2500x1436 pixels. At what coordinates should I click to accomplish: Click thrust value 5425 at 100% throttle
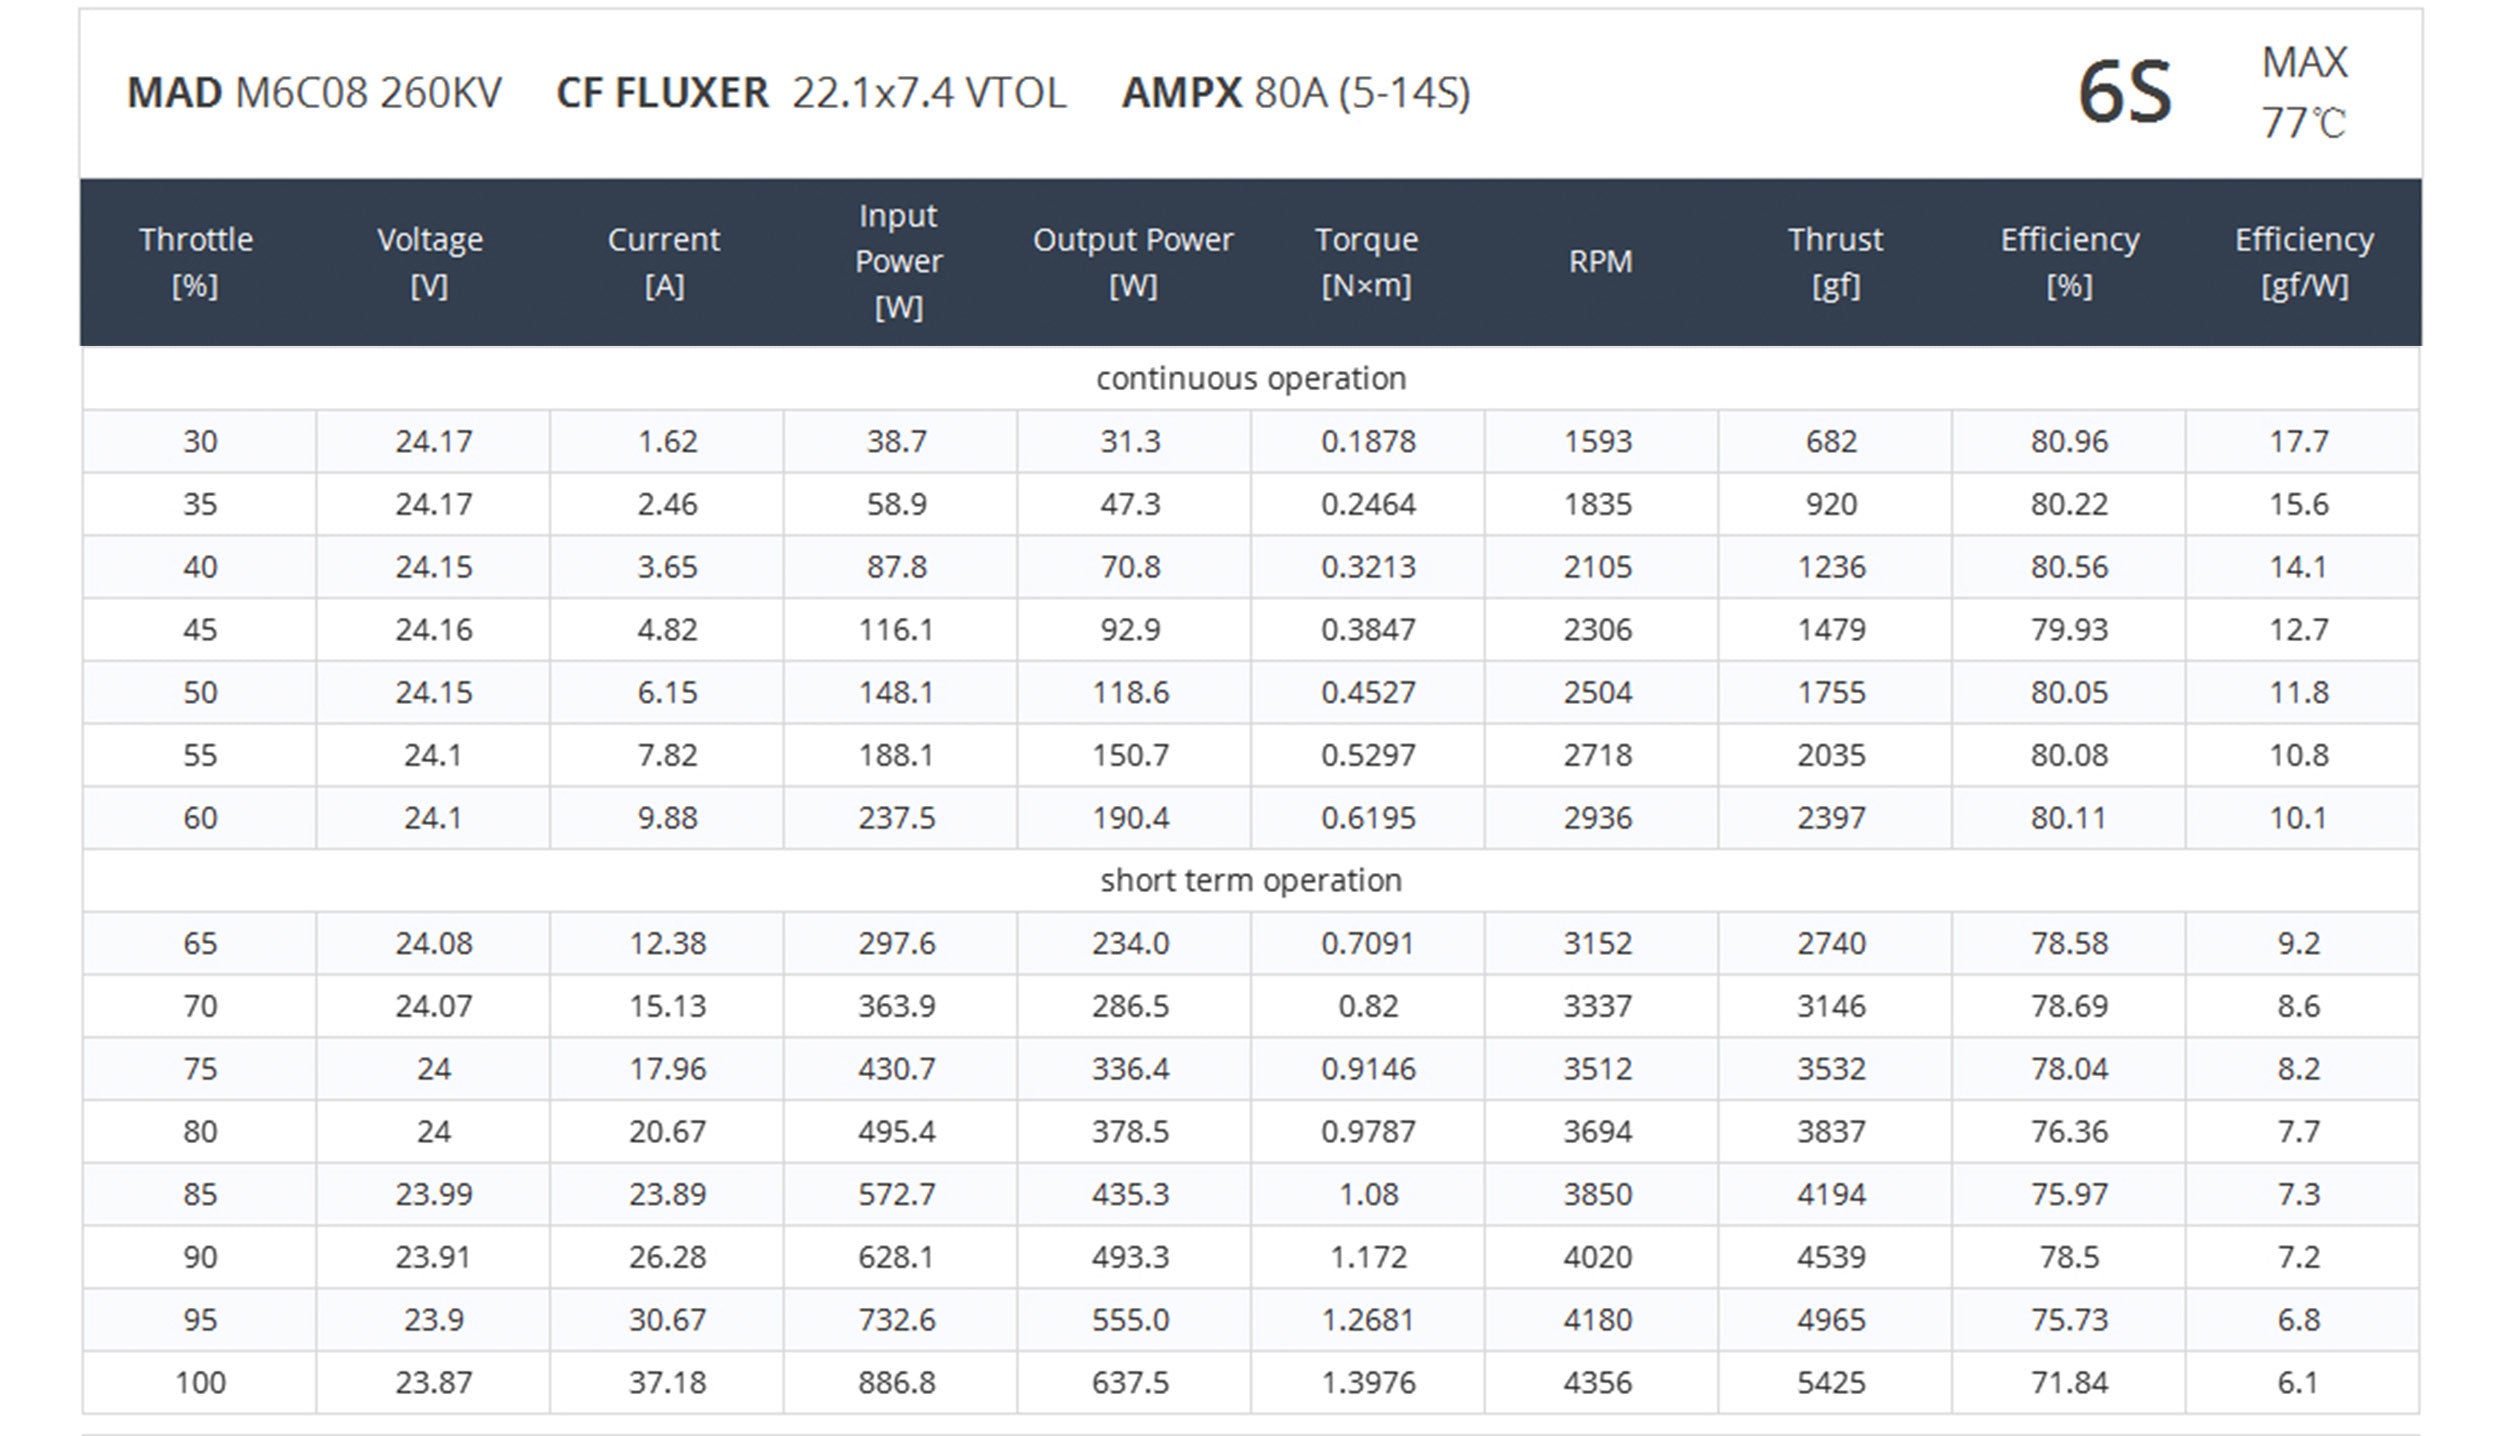1831,1383
